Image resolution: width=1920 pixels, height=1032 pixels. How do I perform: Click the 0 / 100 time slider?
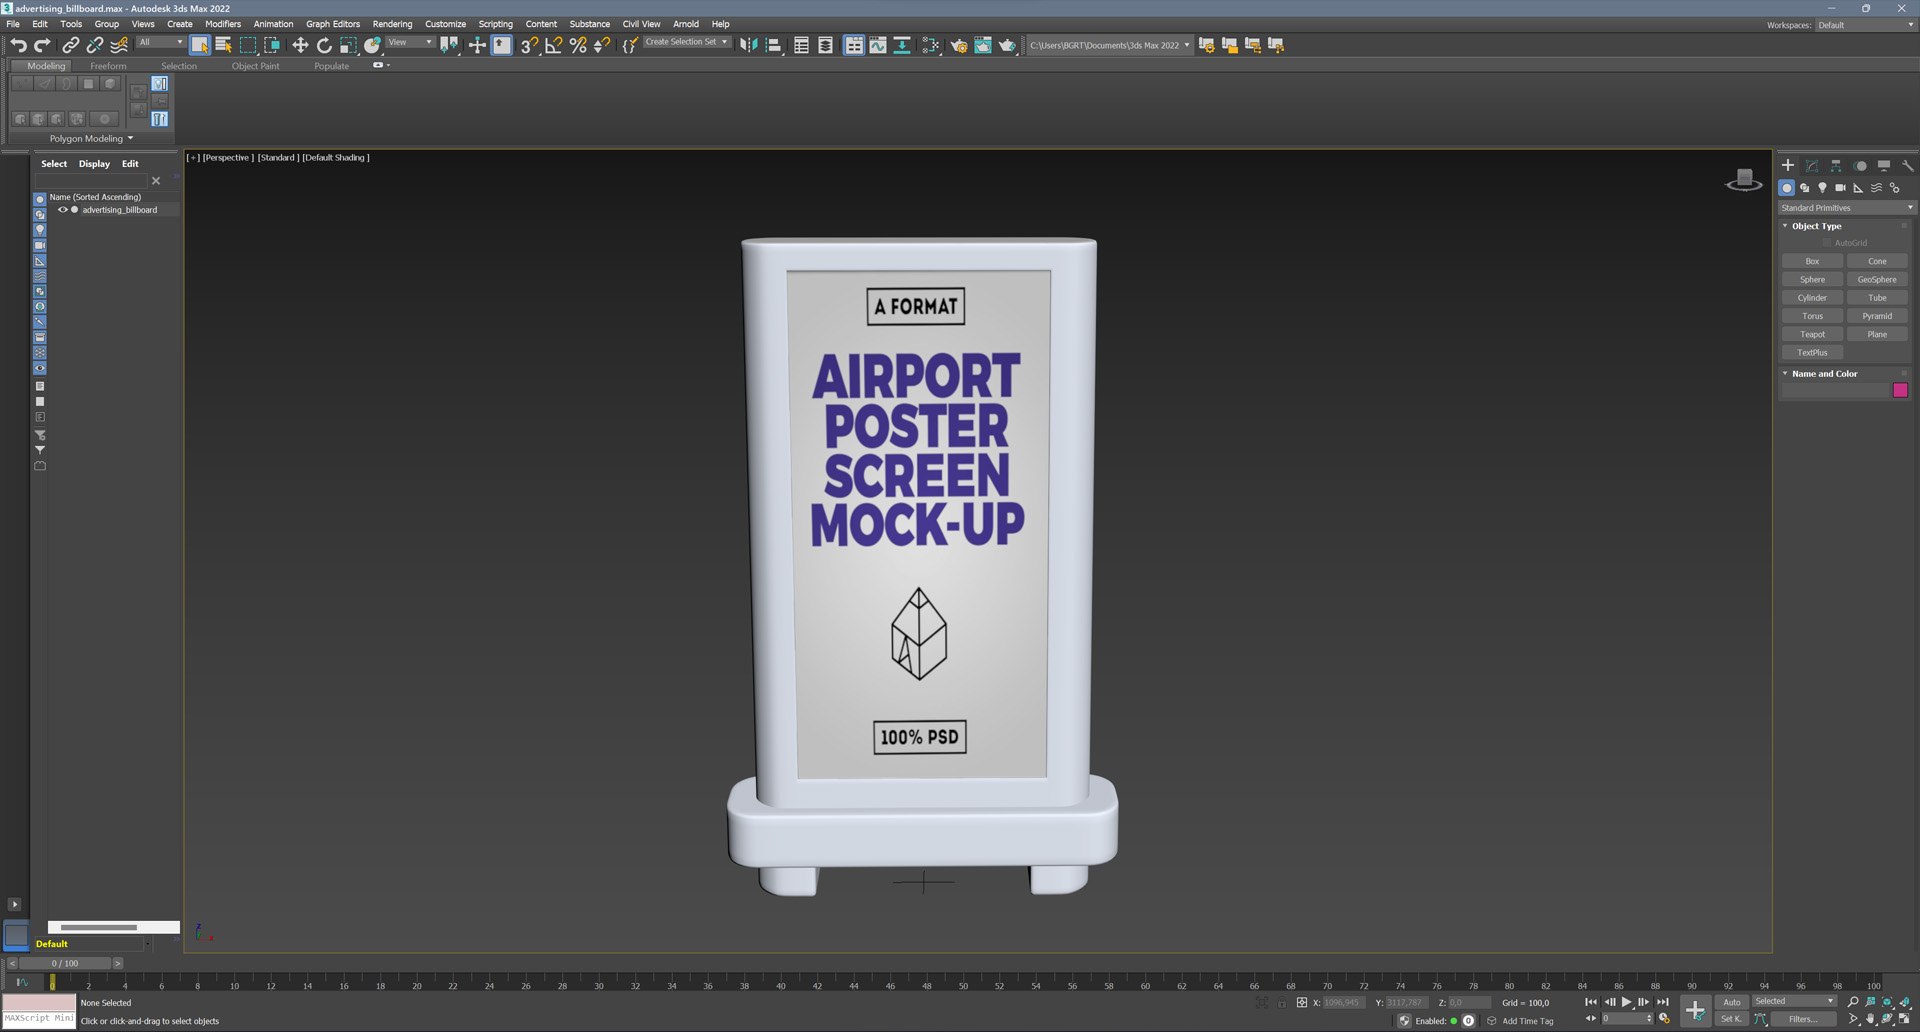coord(65,964)
